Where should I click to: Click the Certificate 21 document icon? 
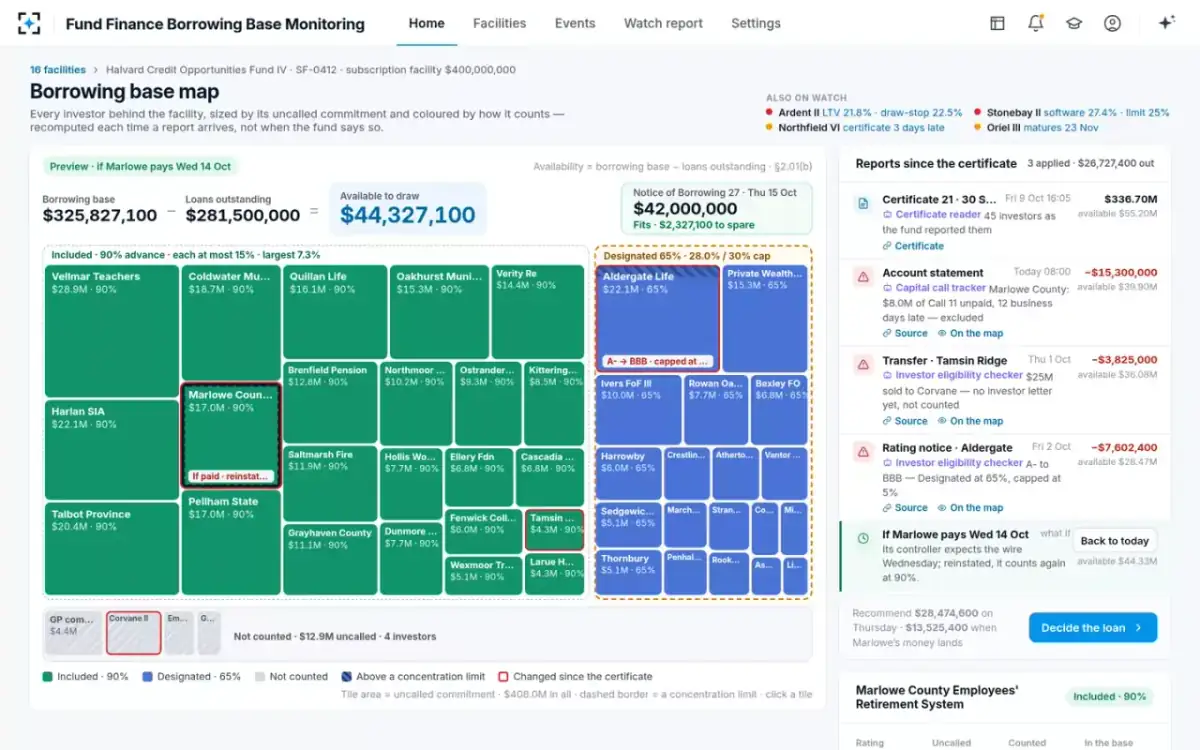click(x=862, y=203)
